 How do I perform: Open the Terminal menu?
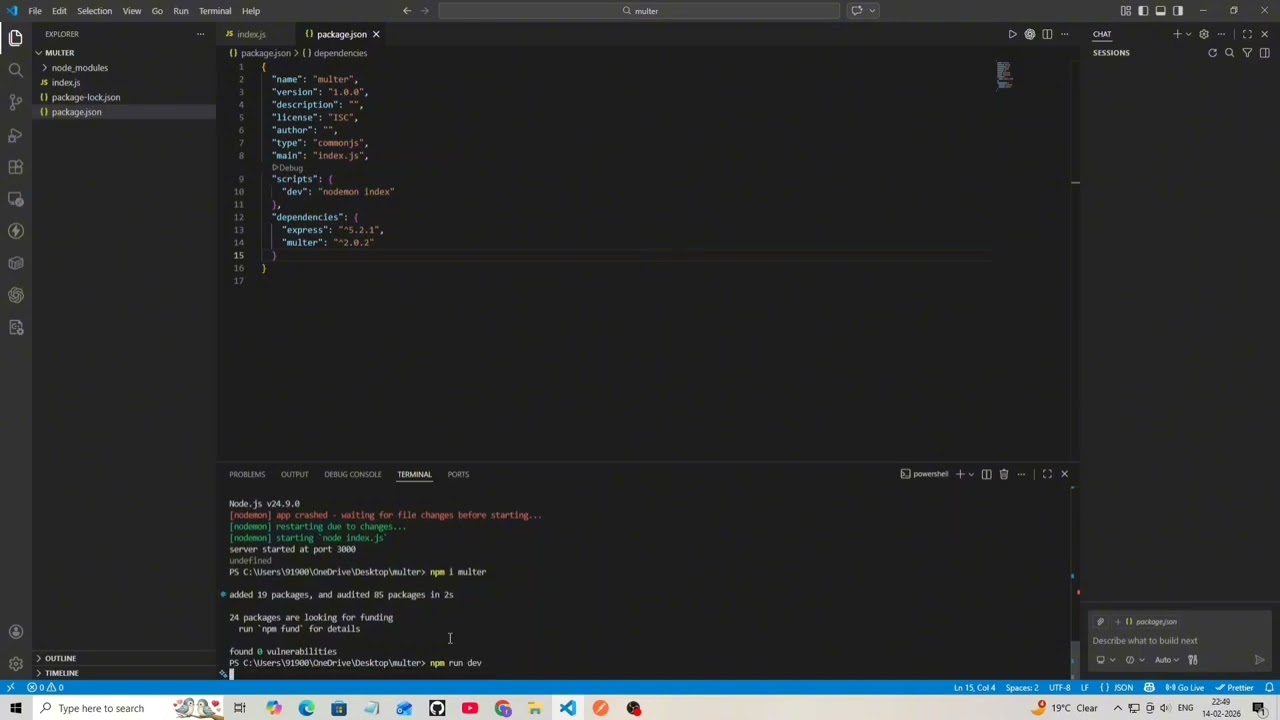[215, 11]
